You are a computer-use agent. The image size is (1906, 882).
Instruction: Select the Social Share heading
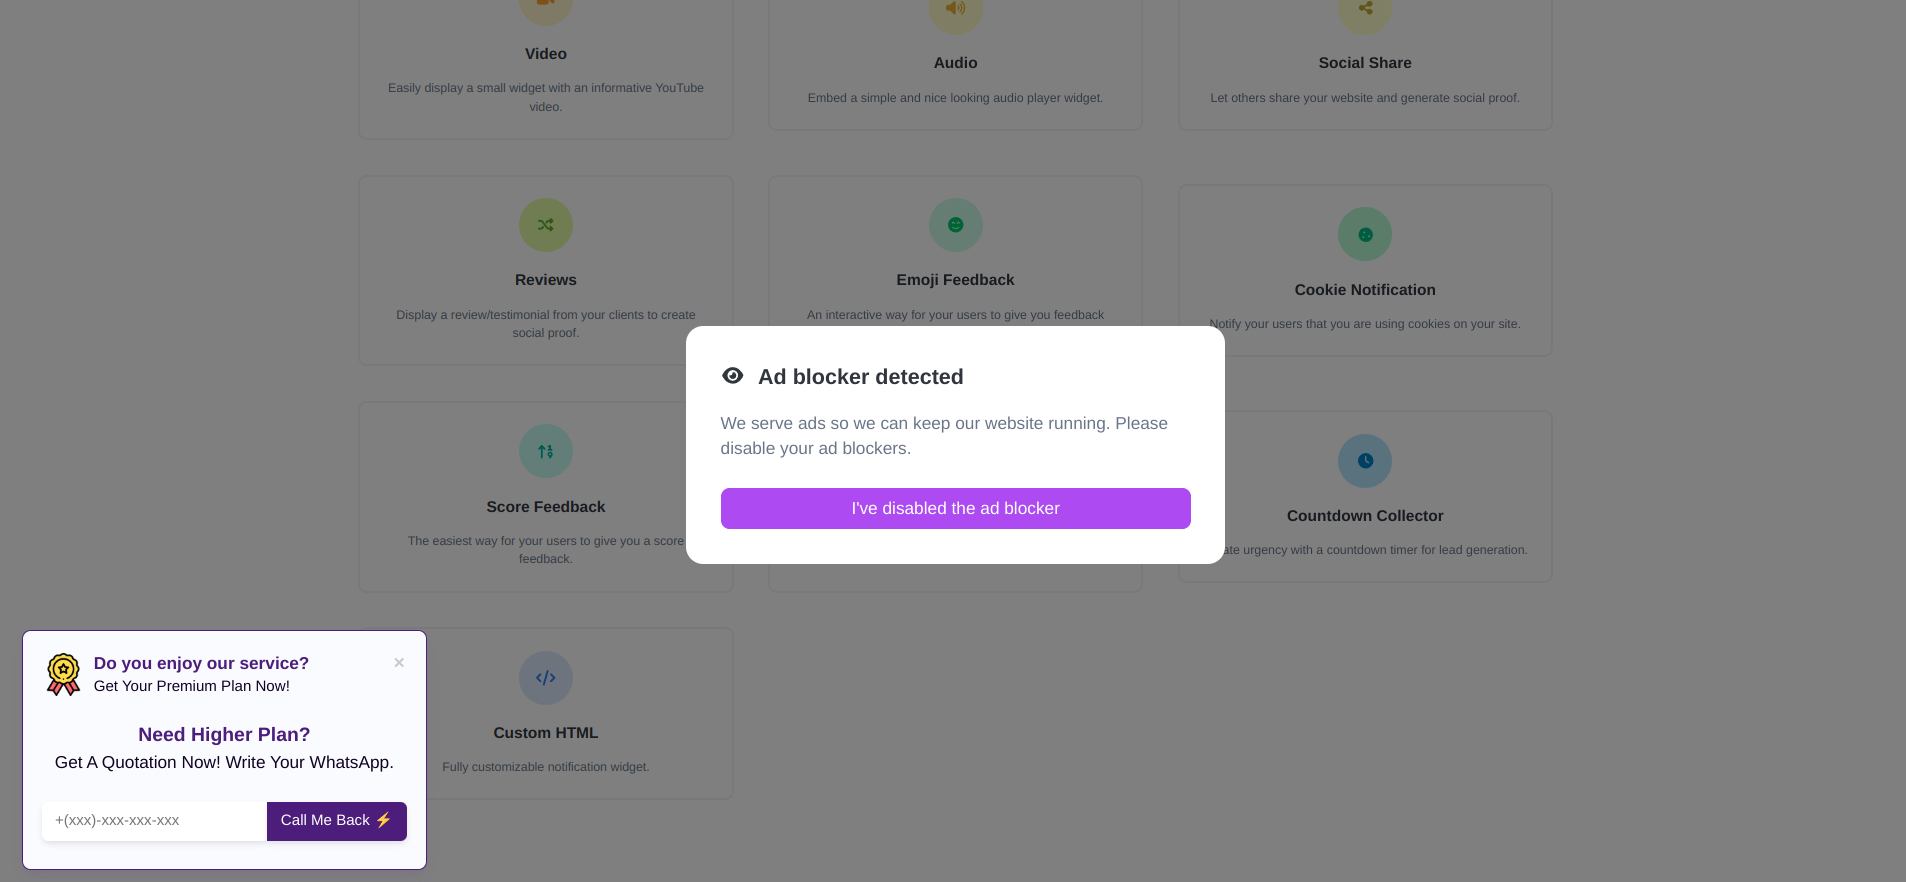point(1364,63)
